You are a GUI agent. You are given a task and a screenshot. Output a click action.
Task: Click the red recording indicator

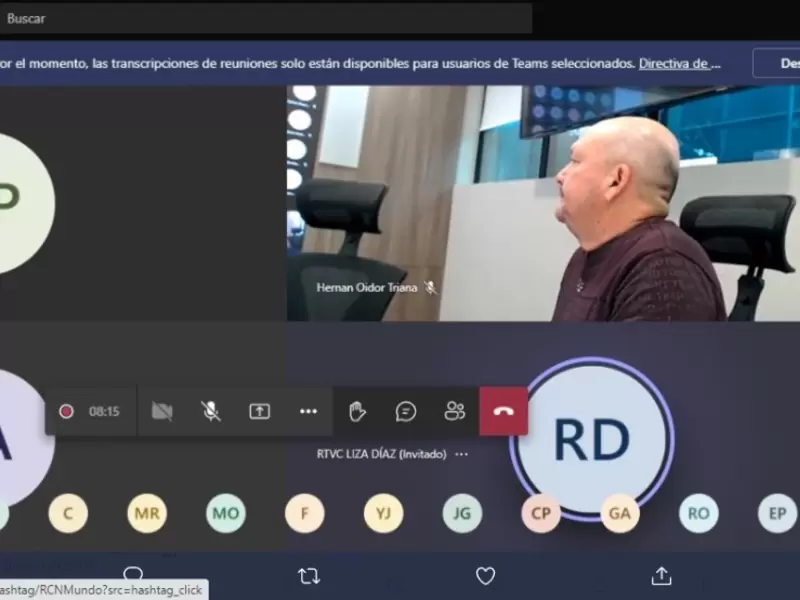66,411
